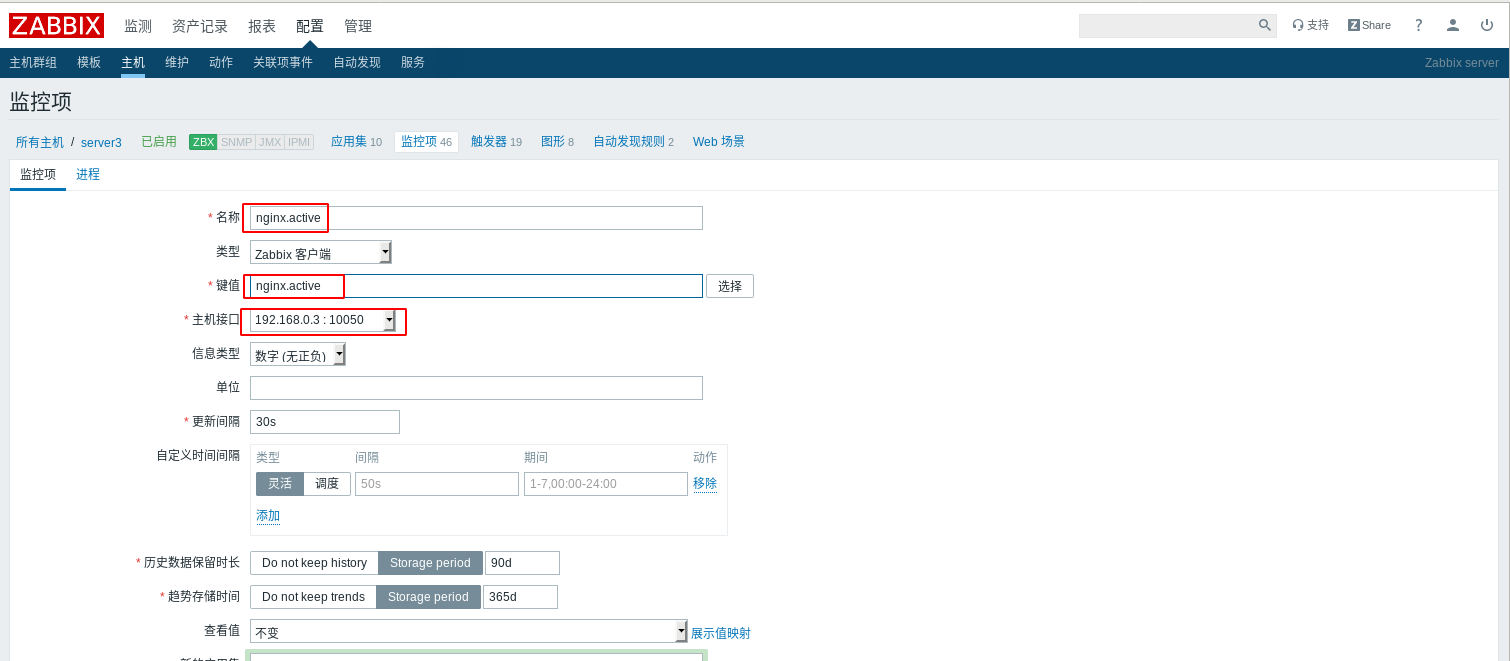Viewport: 1510px width, 661px height.
Task: Click the 名称 input field
Action: tap(476, 218)
